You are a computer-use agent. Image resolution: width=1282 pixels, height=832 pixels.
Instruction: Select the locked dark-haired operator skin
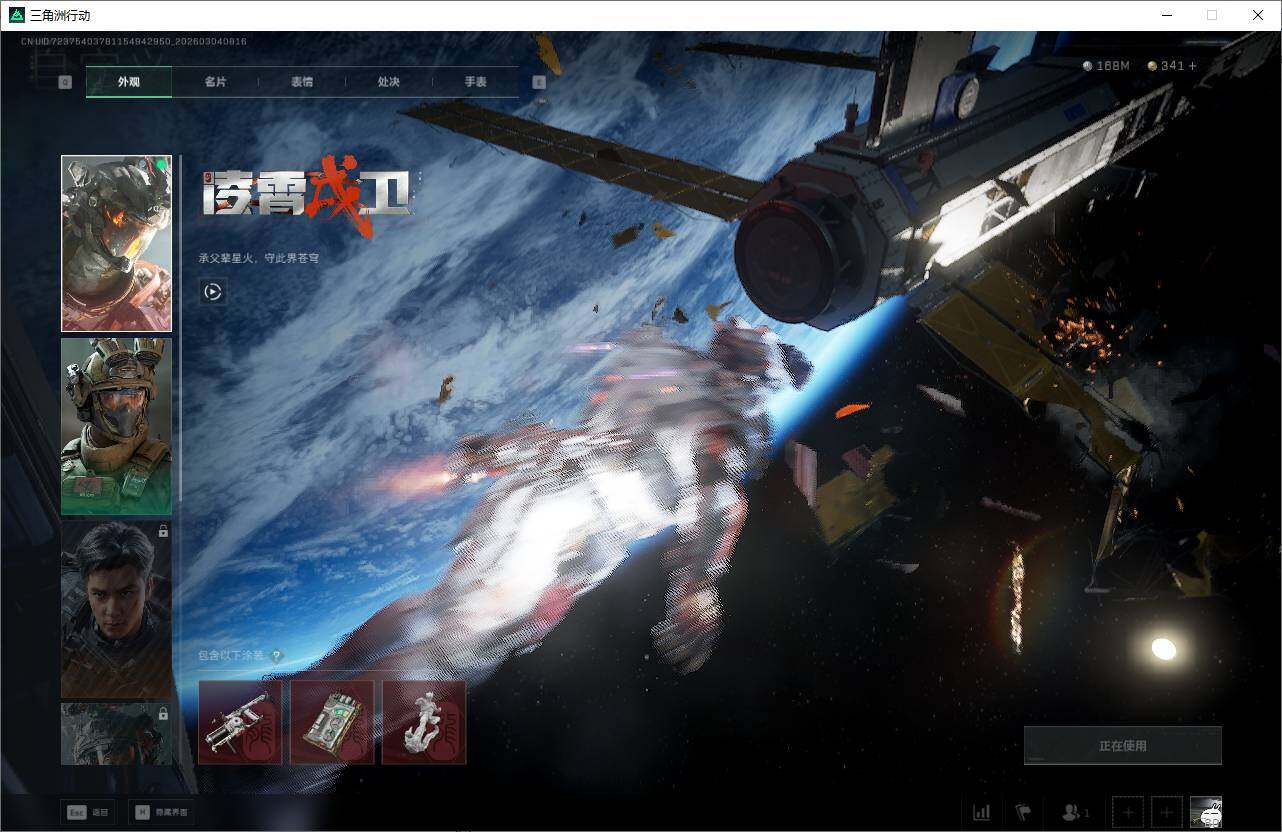pos(116,609)
